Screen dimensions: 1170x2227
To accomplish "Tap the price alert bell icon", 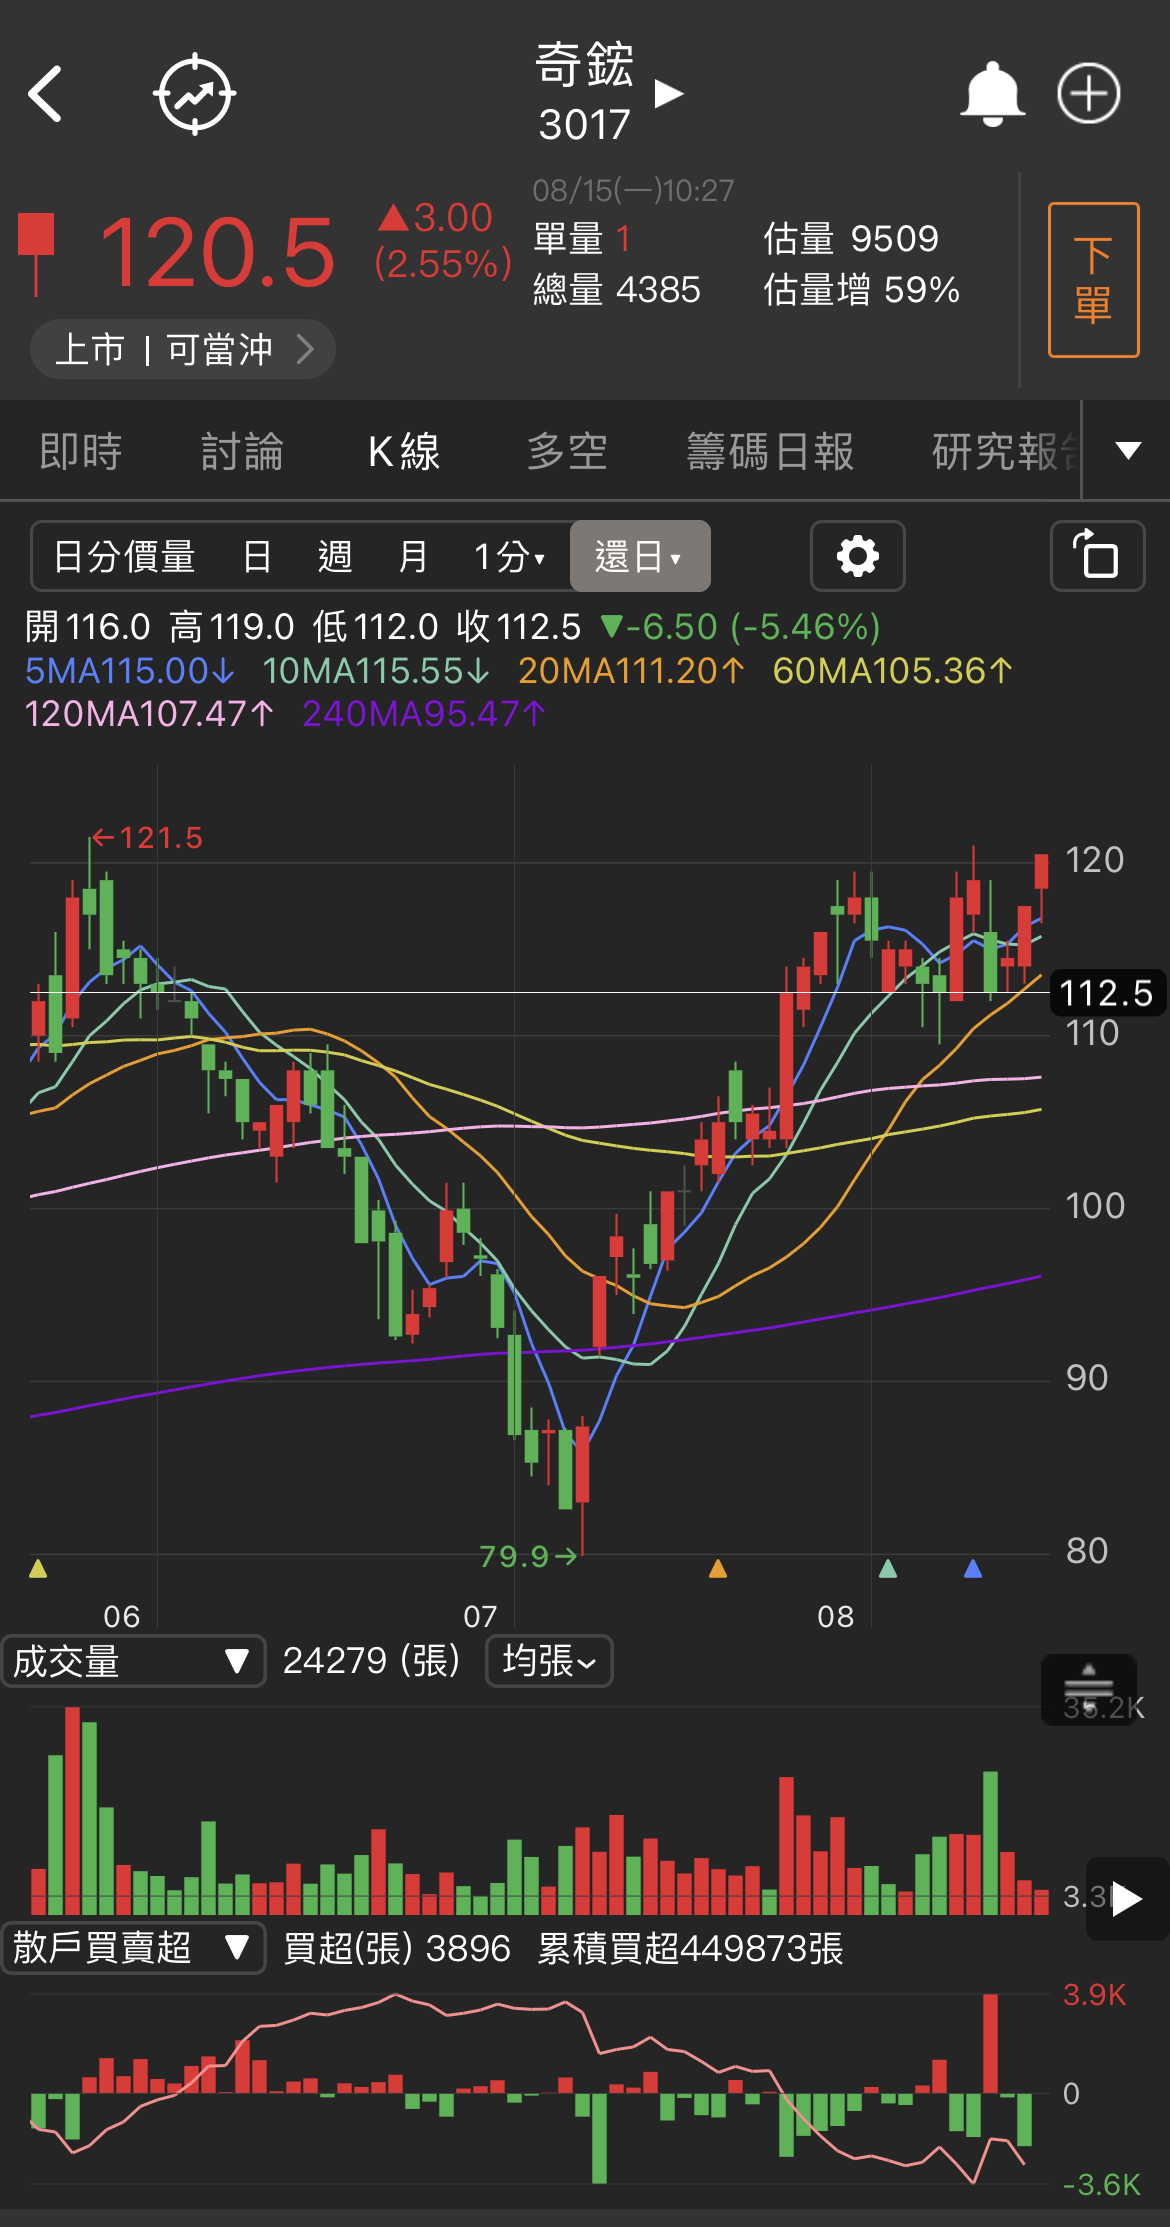I will (991, 95).
